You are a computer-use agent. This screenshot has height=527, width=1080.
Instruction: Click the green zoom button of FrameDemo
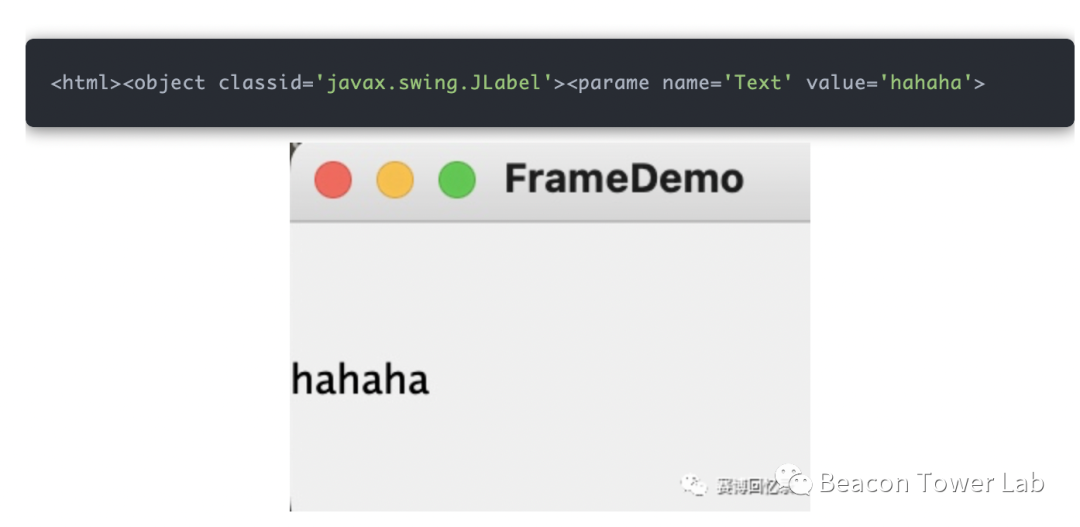click(x=457, y=180)
